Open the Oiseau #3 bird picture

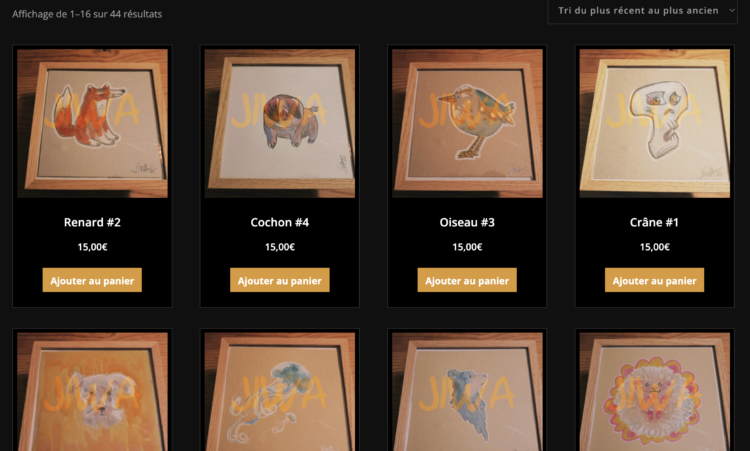(467, 123)
